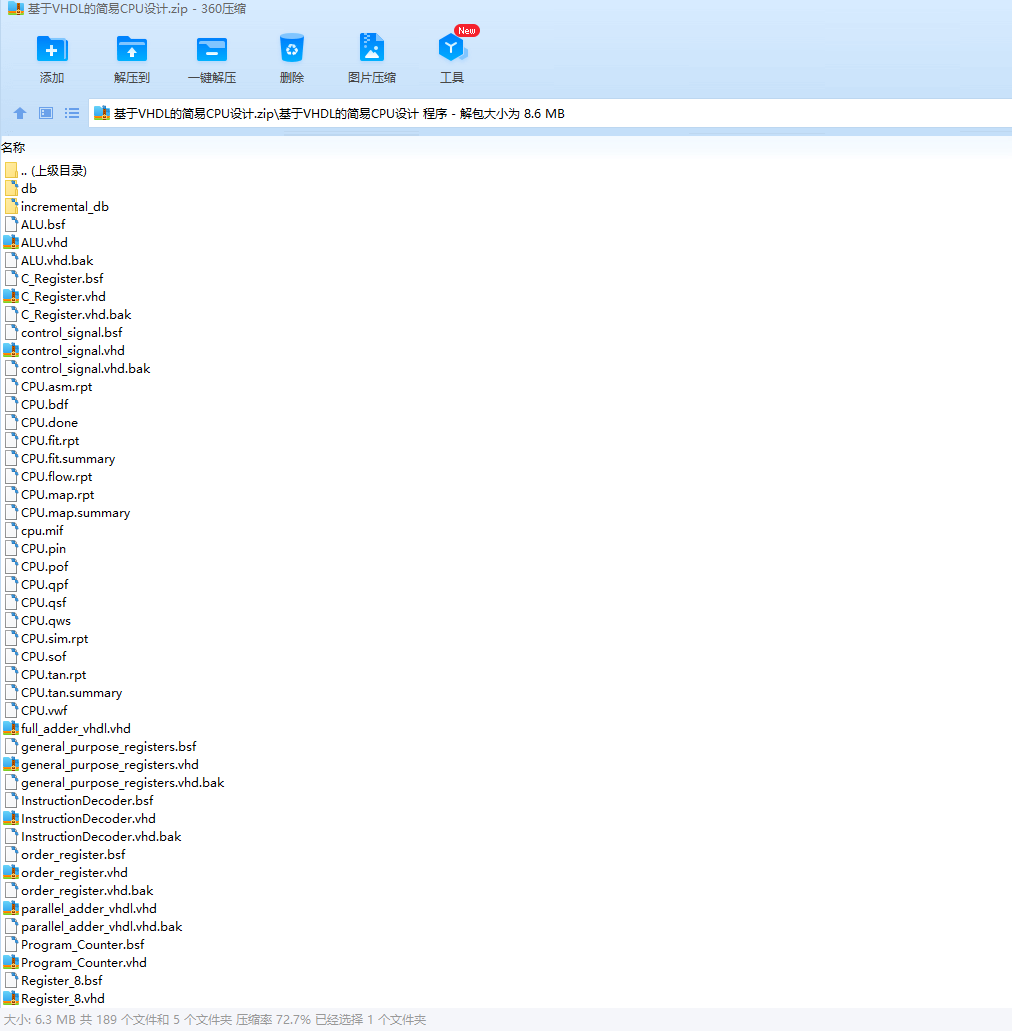
Task: Click the 添加 (Add) toolbar icon
Action: [52, 49]
